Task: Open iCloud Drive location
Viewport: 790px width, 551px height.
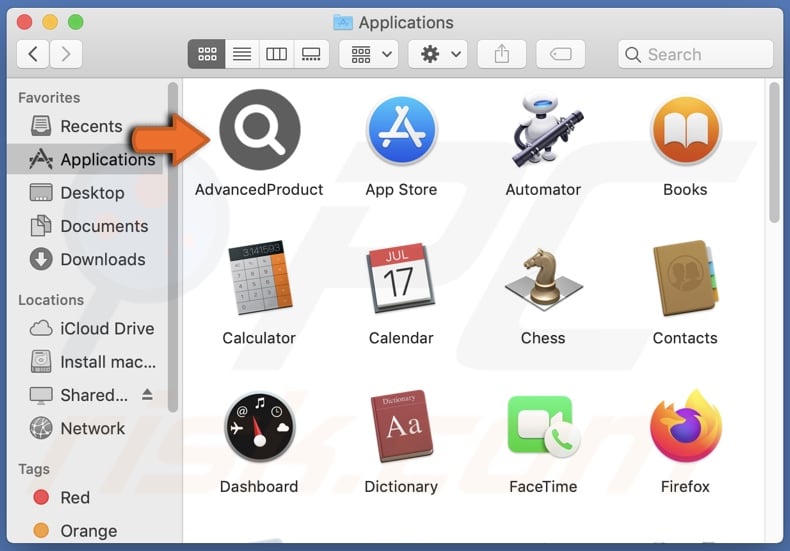Action: (85, 328)
